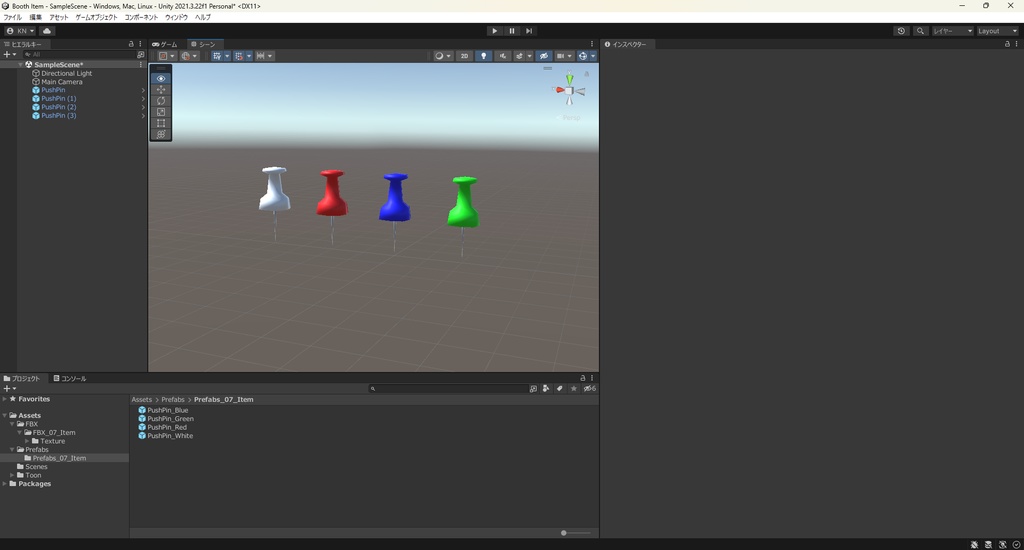Screen dimensions: 1024x550
Task: Select the View (eye) tool in scene tools
Action: coord(161,78)
